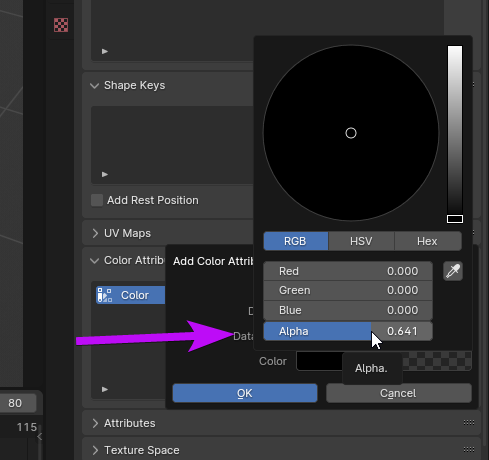
Task: Activate the eyedropper color sampler
Action: coord(453,271)
